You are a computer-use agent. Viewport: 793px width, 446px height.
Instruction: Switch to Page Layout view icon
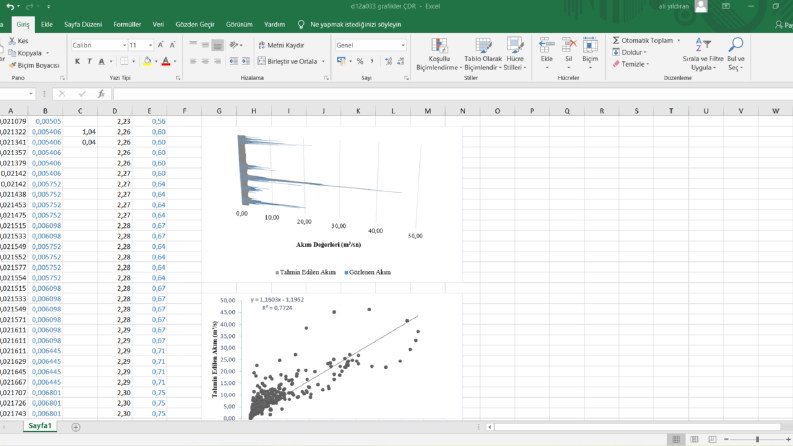click(x=694, y=439)
